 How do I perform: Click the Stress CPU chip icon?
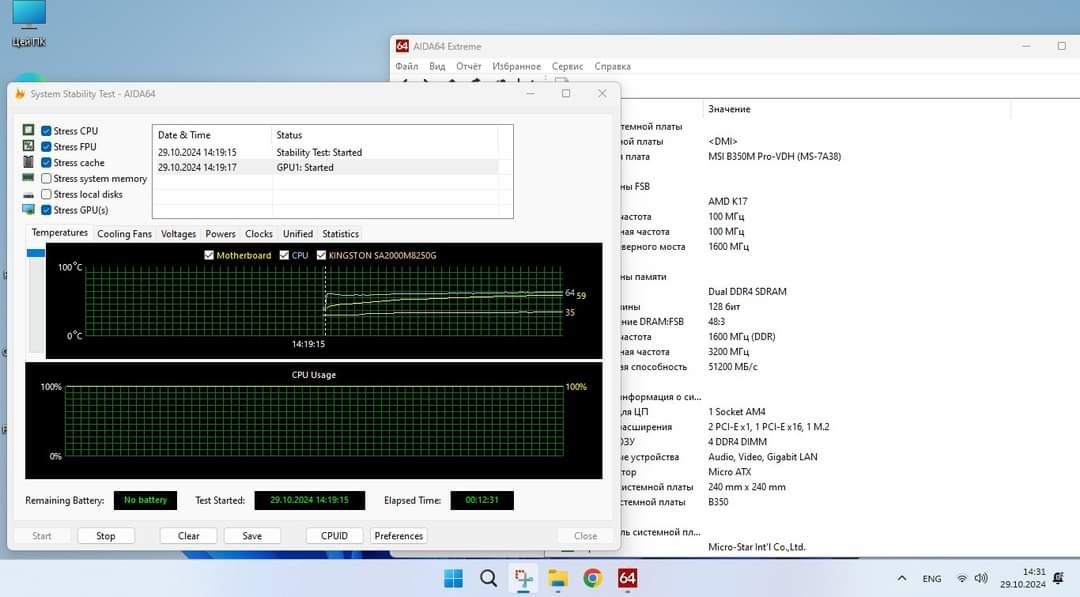click(x=28, y=130)
